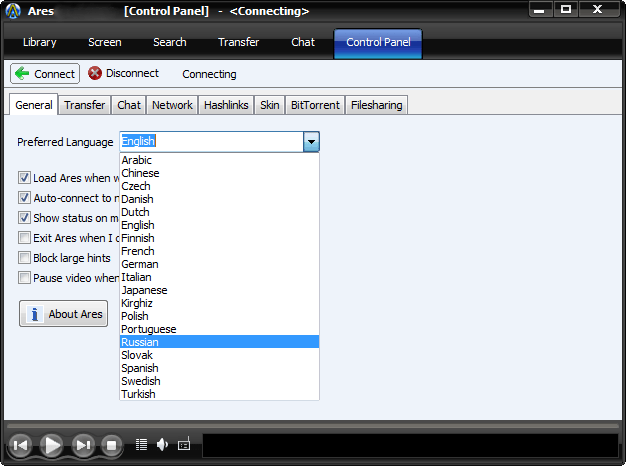
Task: Select Spanish language option
Action: point(219,368)
